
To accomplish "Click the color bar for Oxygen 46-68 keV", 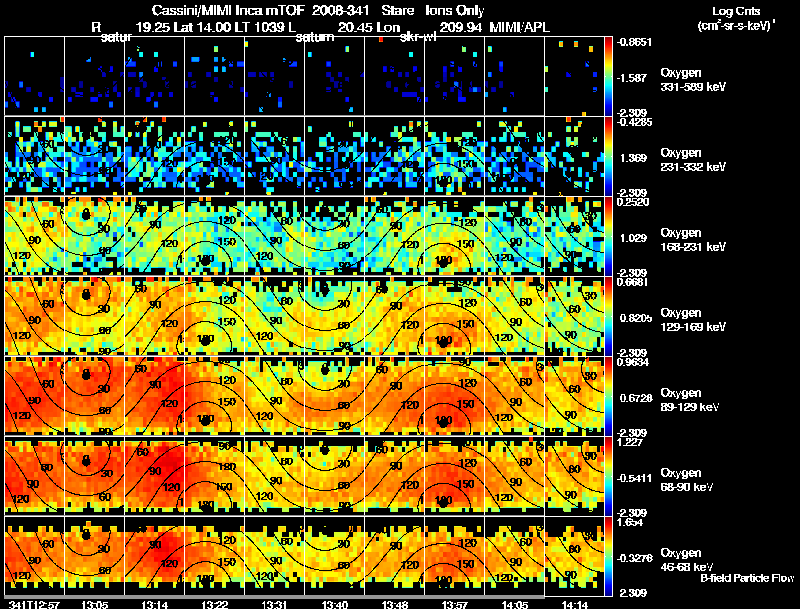I will [x=608, y=557].
